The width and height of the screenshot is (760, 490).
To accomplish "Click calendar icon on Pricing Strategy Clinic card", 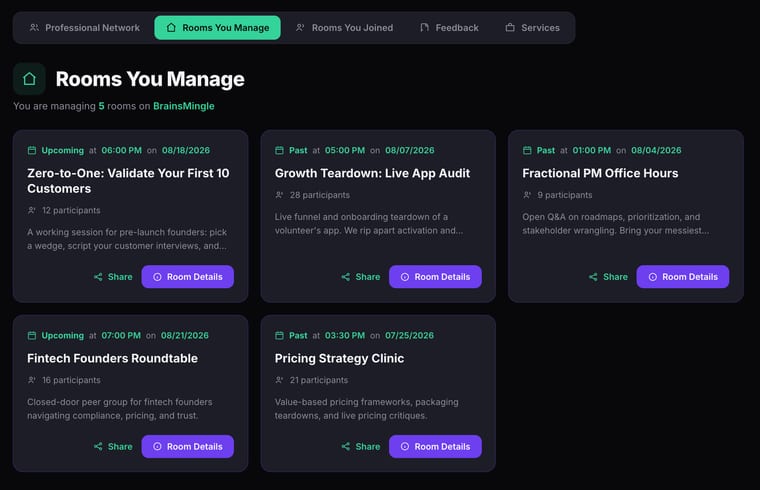I will tap(279, 335).
